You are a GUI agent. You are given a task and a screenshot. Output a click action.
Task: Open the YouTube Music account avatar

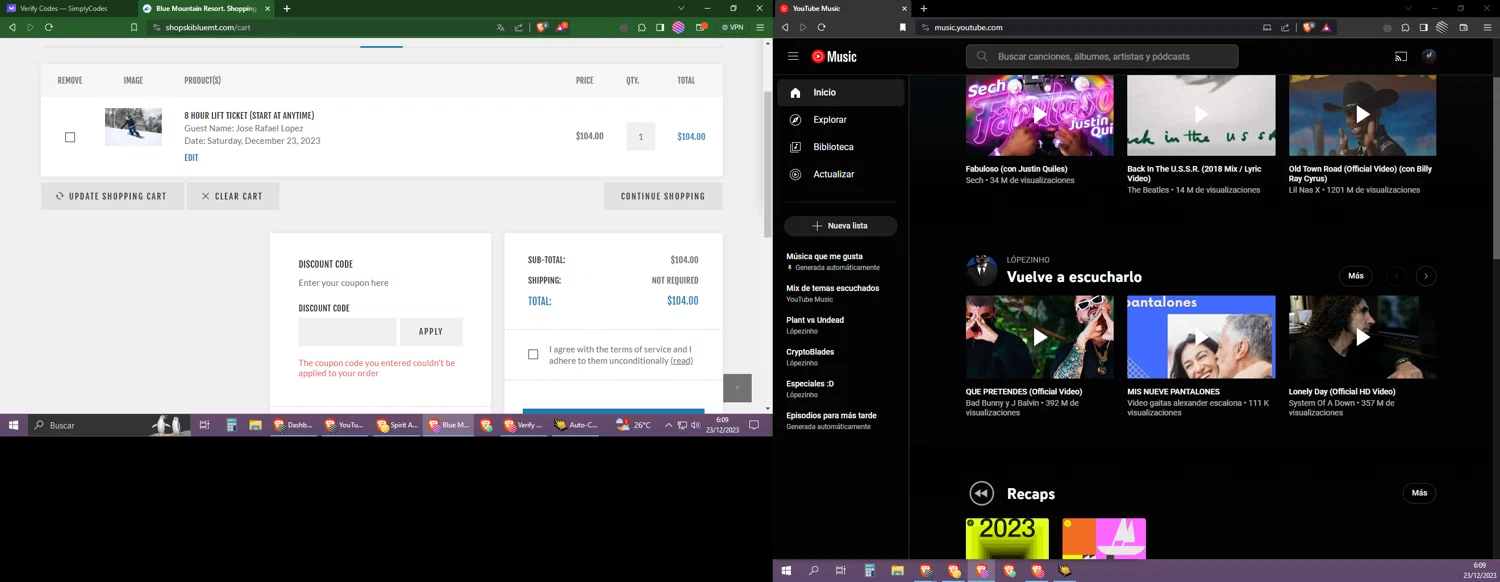click(x=1429, y=56)
